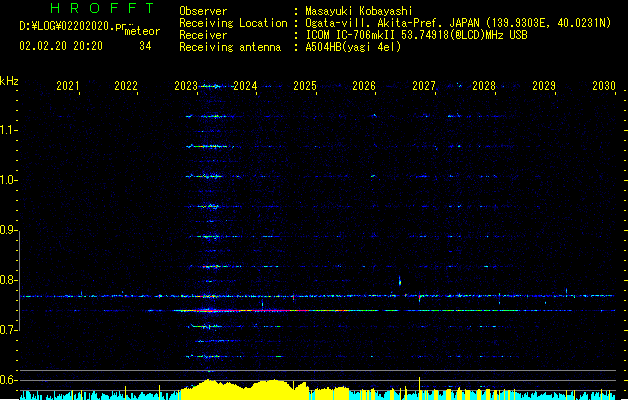Image resolution: width=629 pixels, height=400 pixels.
Task: Click the 2025 time axis label
Action: coord(305,86)
